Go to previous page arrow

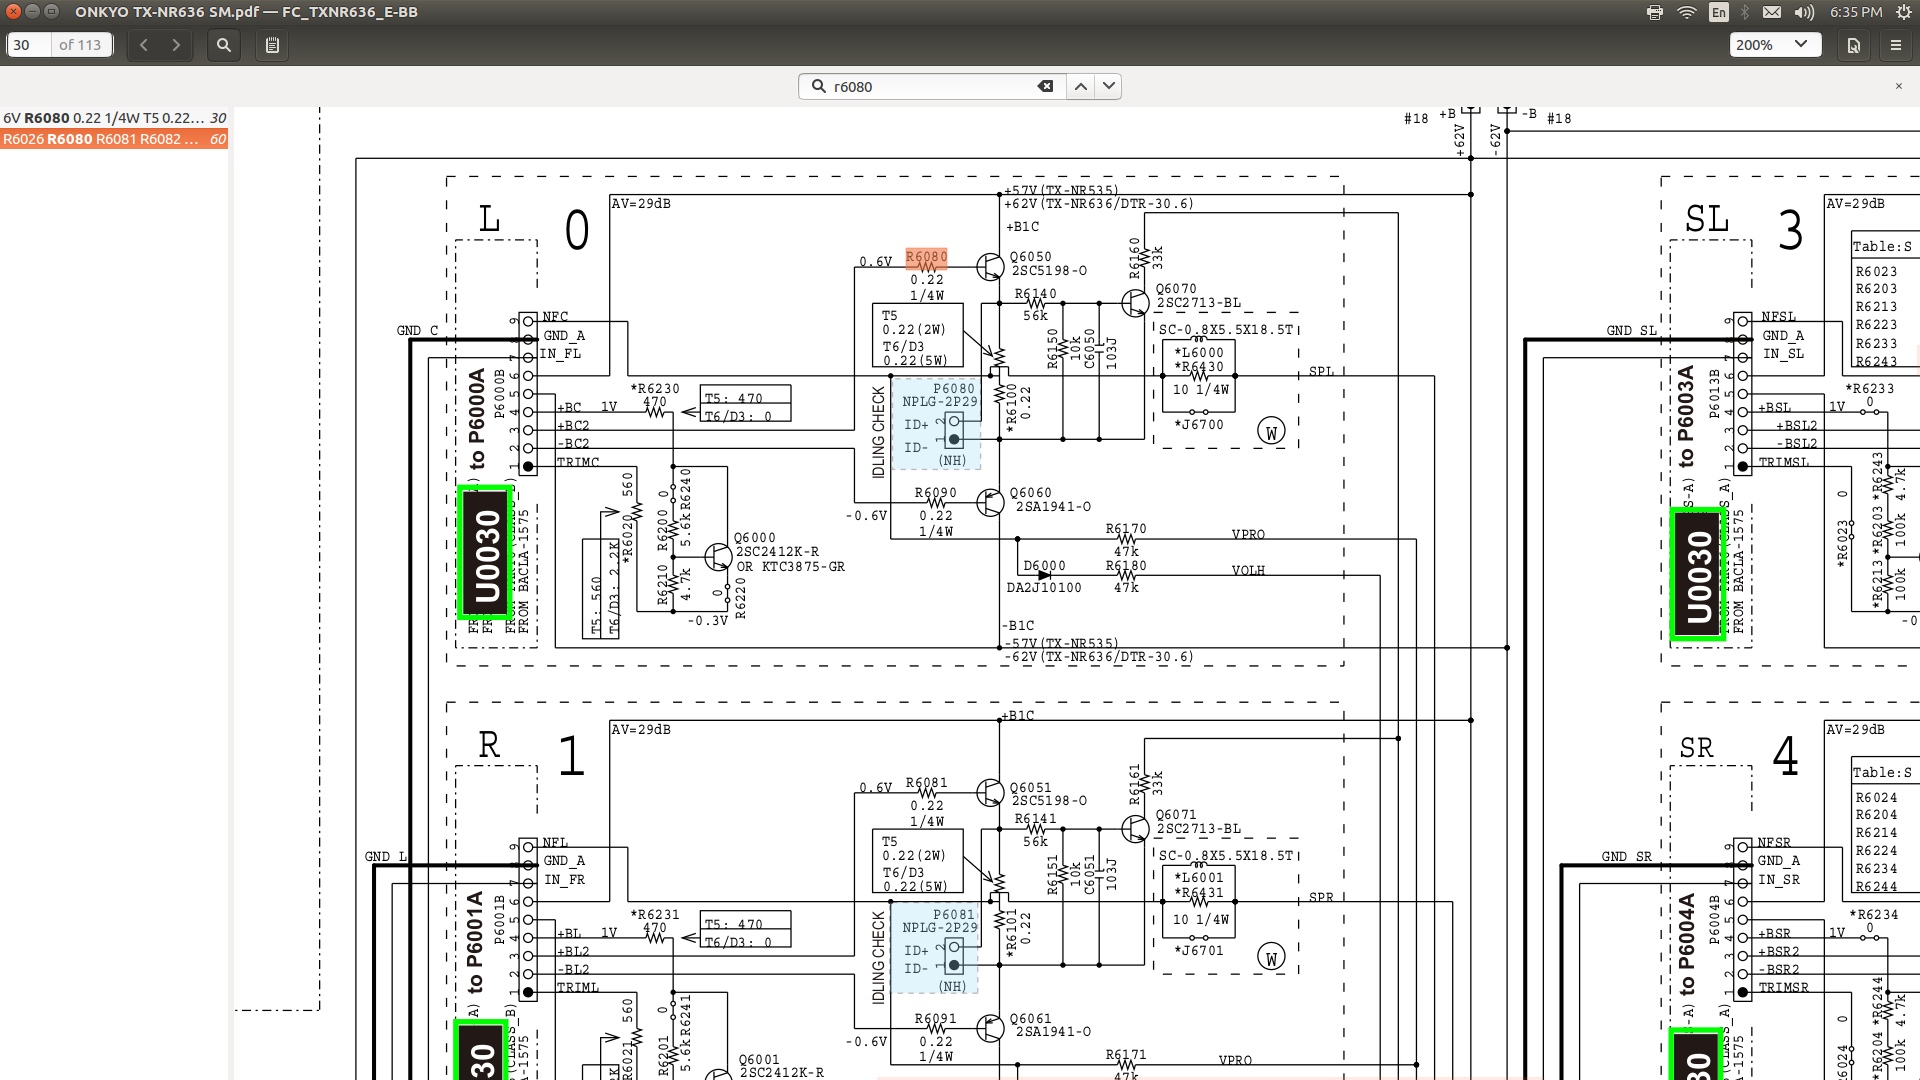point(144,45)
